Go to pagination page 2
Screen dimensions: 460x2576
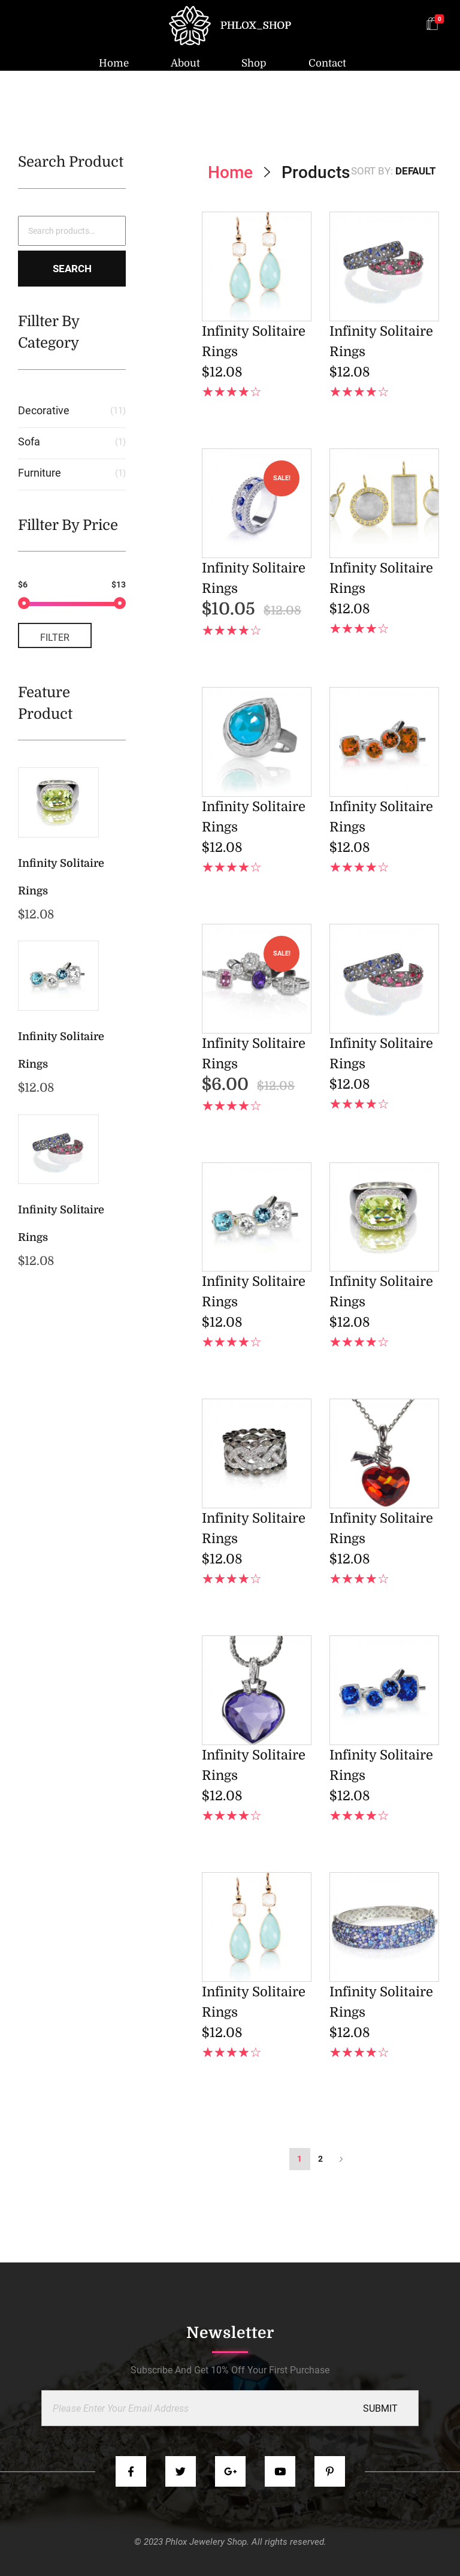point(320,2158)
